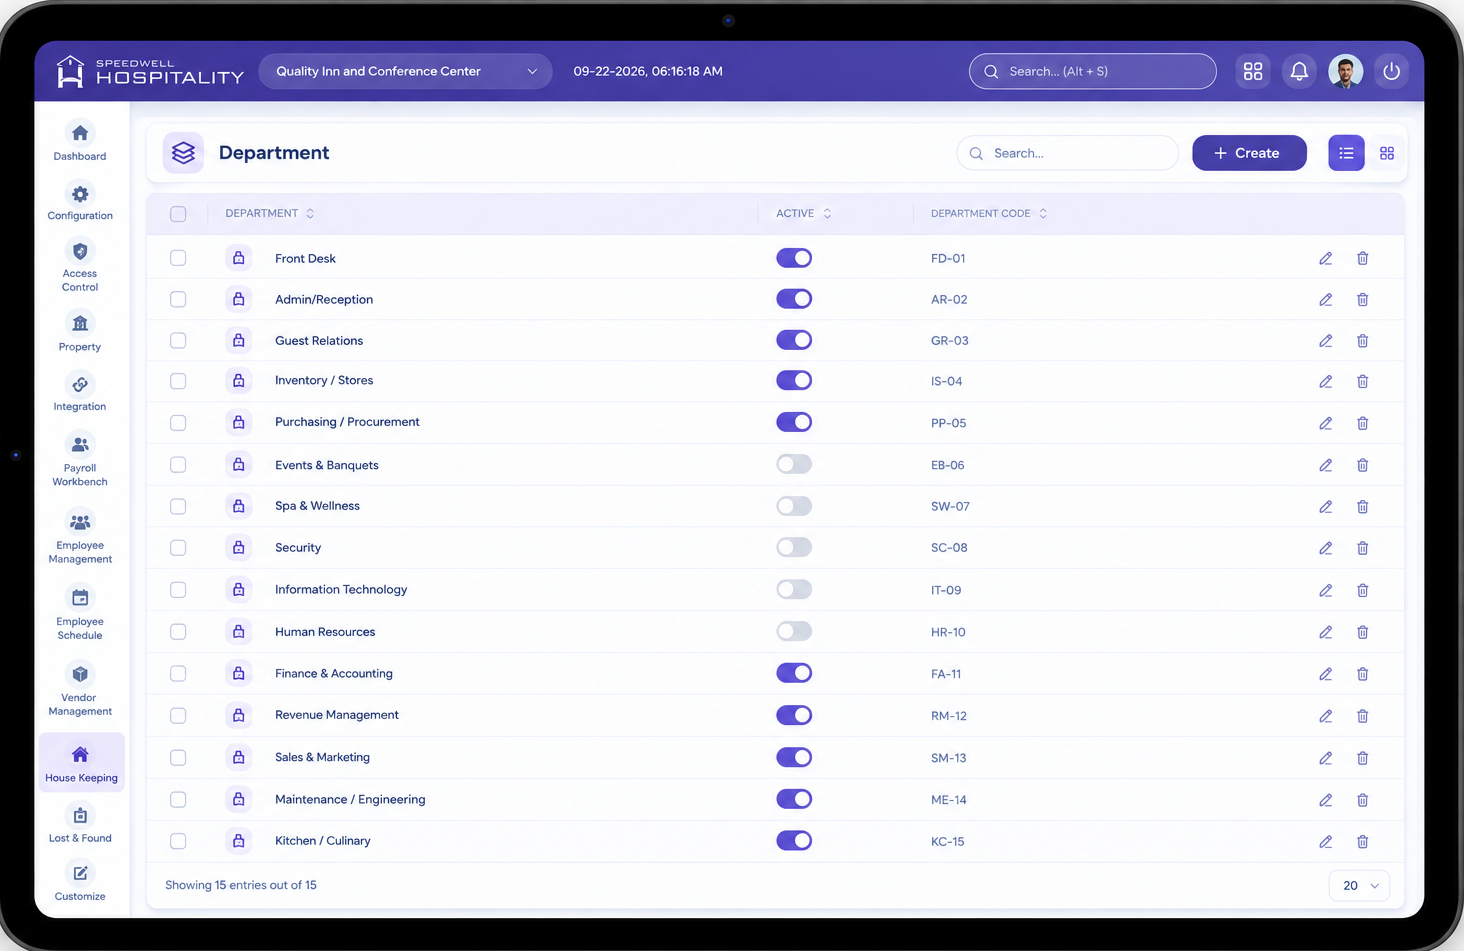Edit the Guest Relations department
The height and width of the screenshot is (951, 1464).
(1325, 341)
